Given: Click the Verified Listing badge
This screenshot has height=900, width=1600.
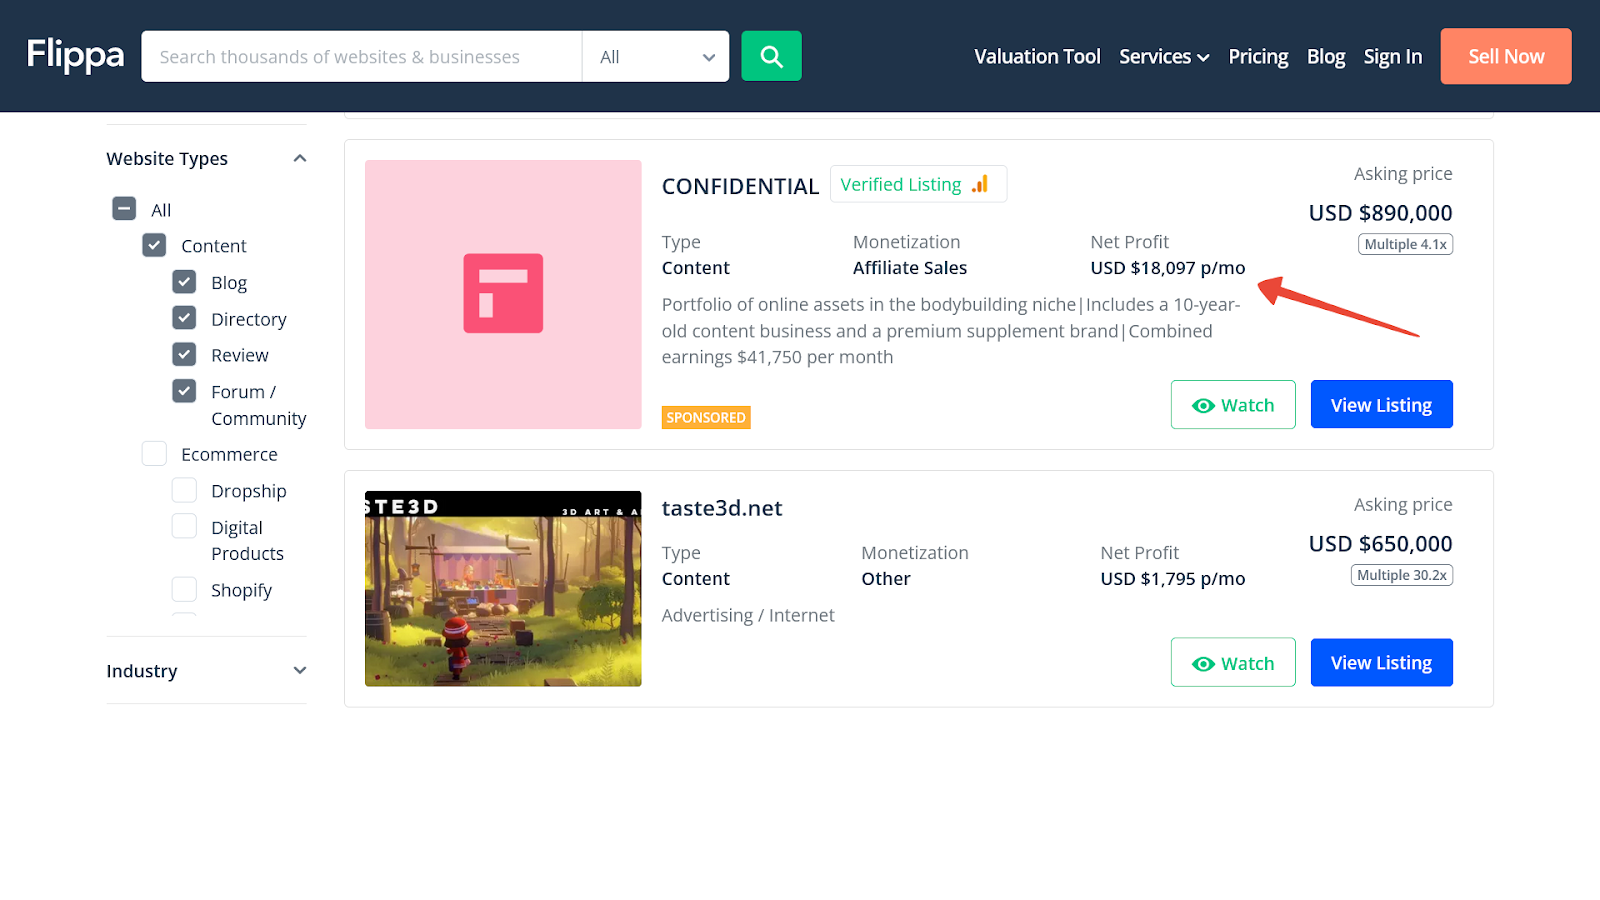Looking at the screenshot, I should click(918, 184).
